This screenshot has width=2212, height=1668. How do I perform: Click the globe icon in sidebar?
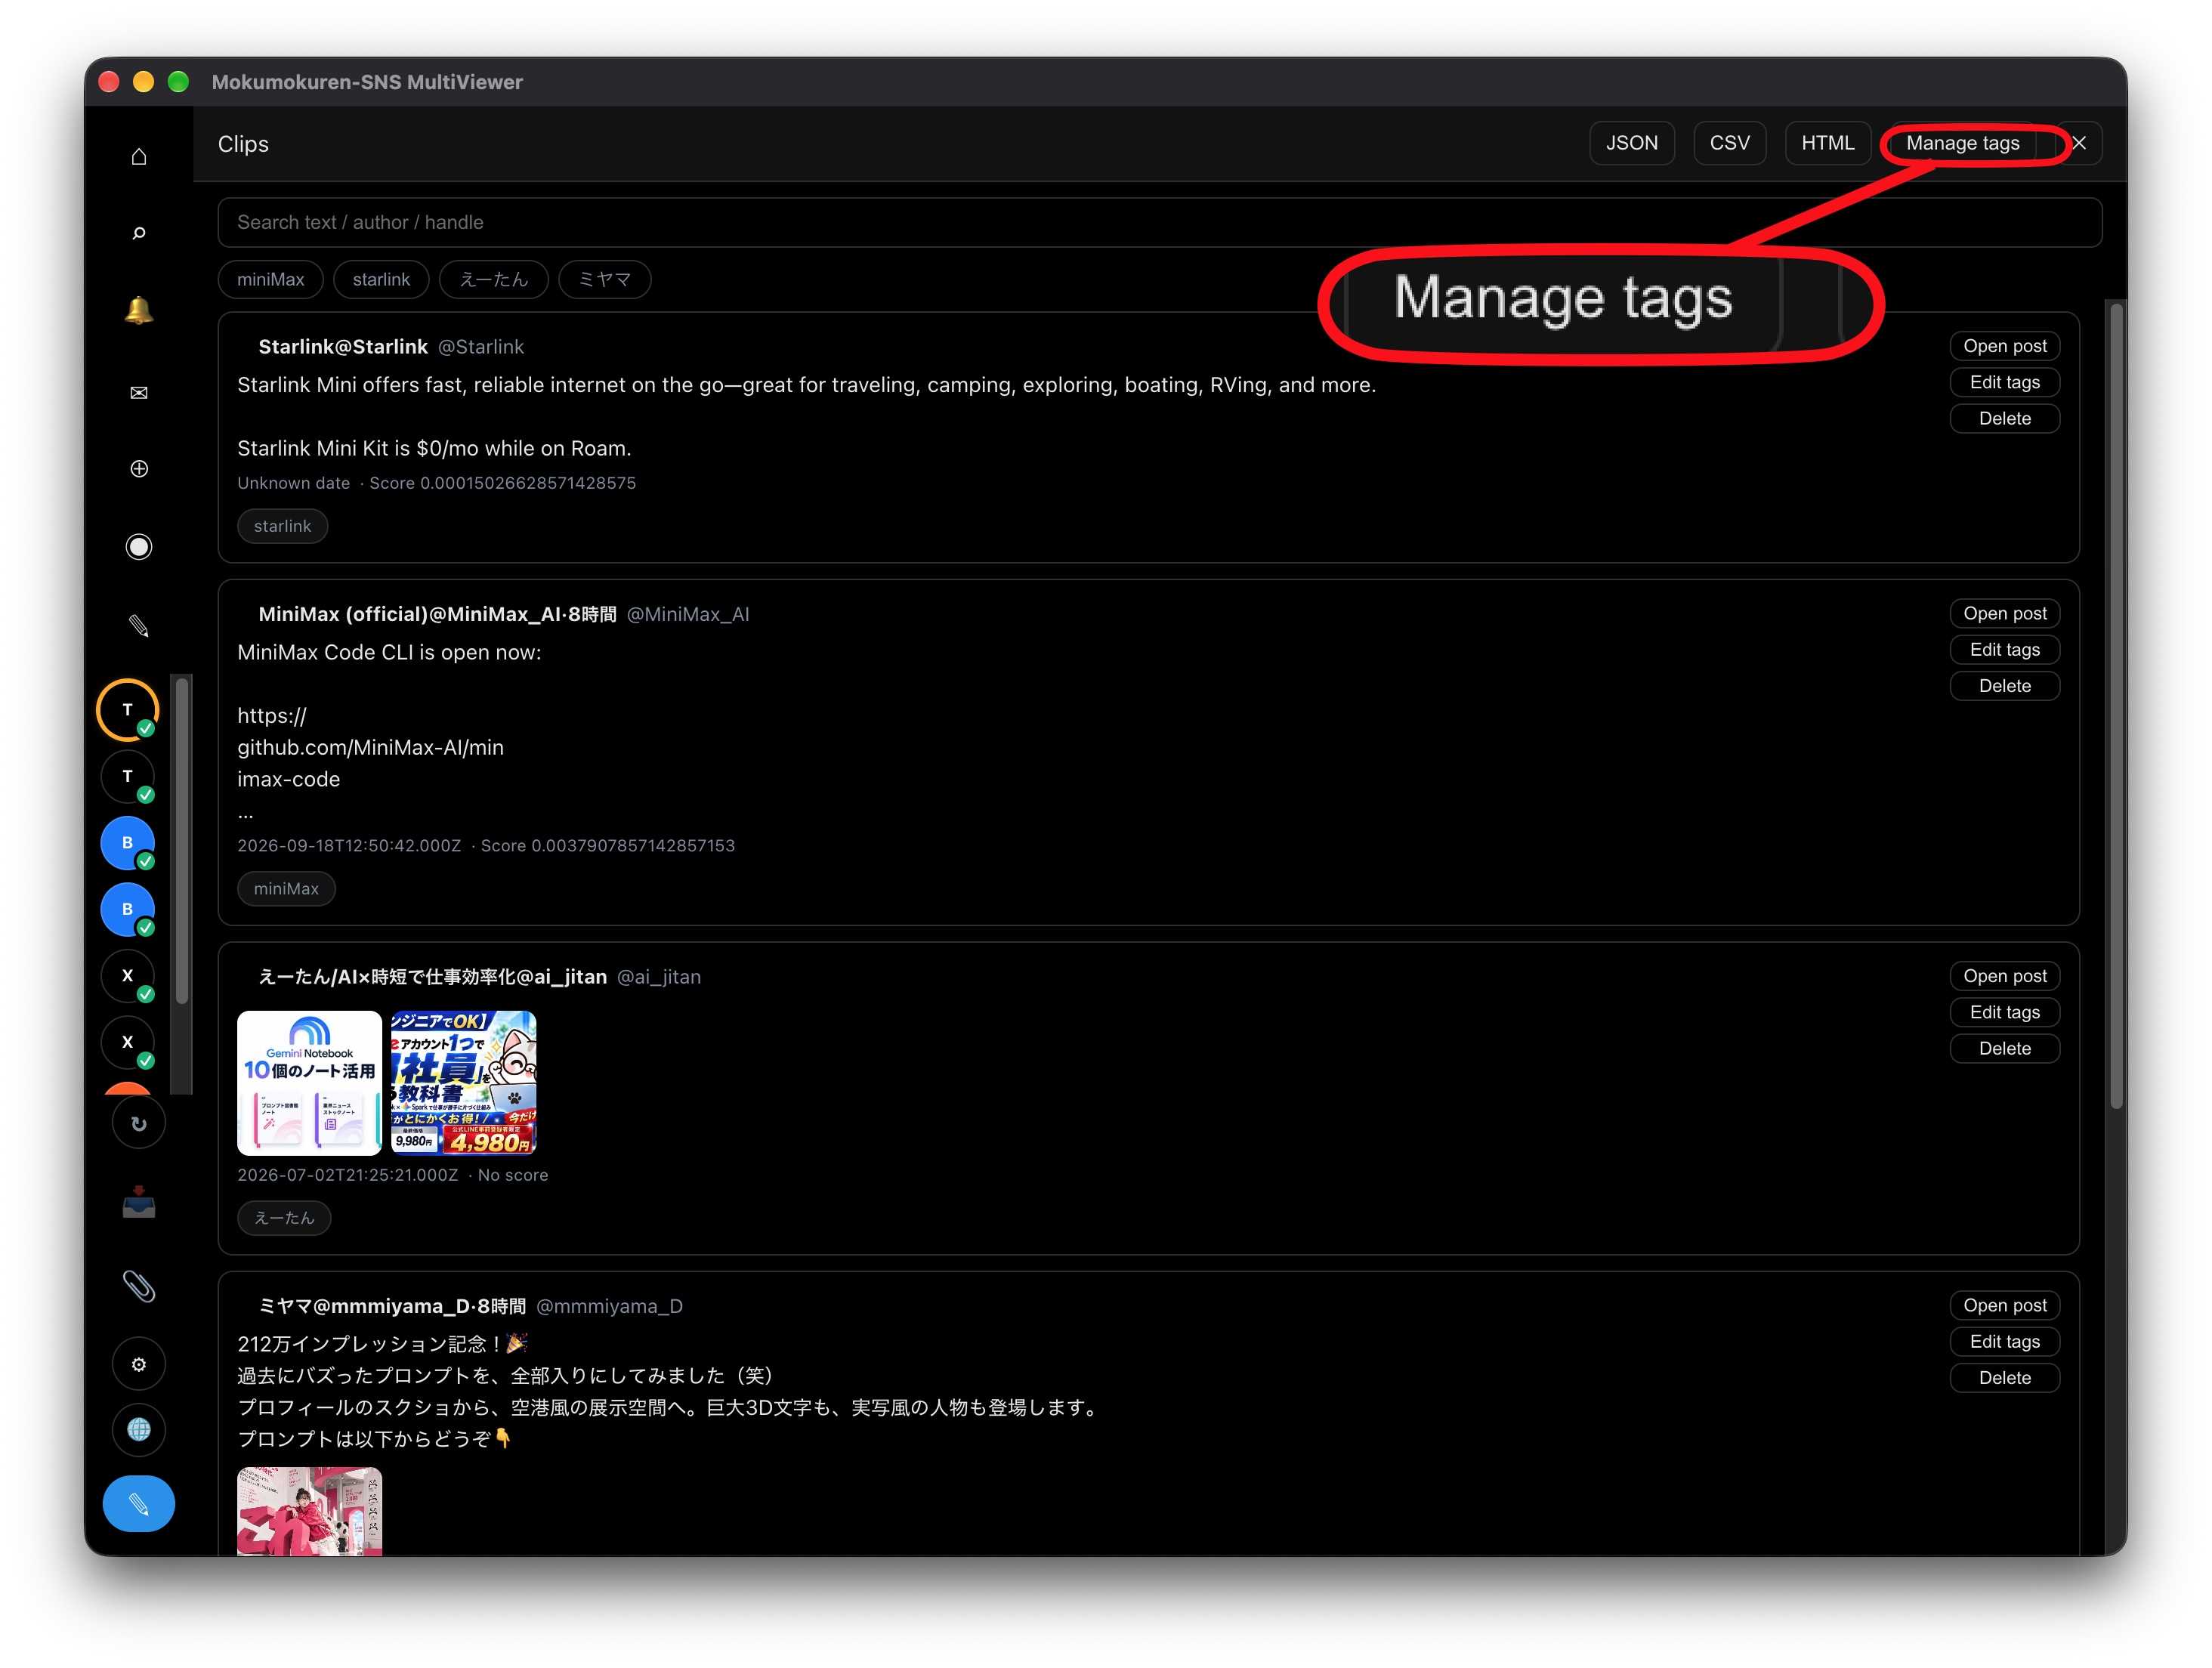139,1430
